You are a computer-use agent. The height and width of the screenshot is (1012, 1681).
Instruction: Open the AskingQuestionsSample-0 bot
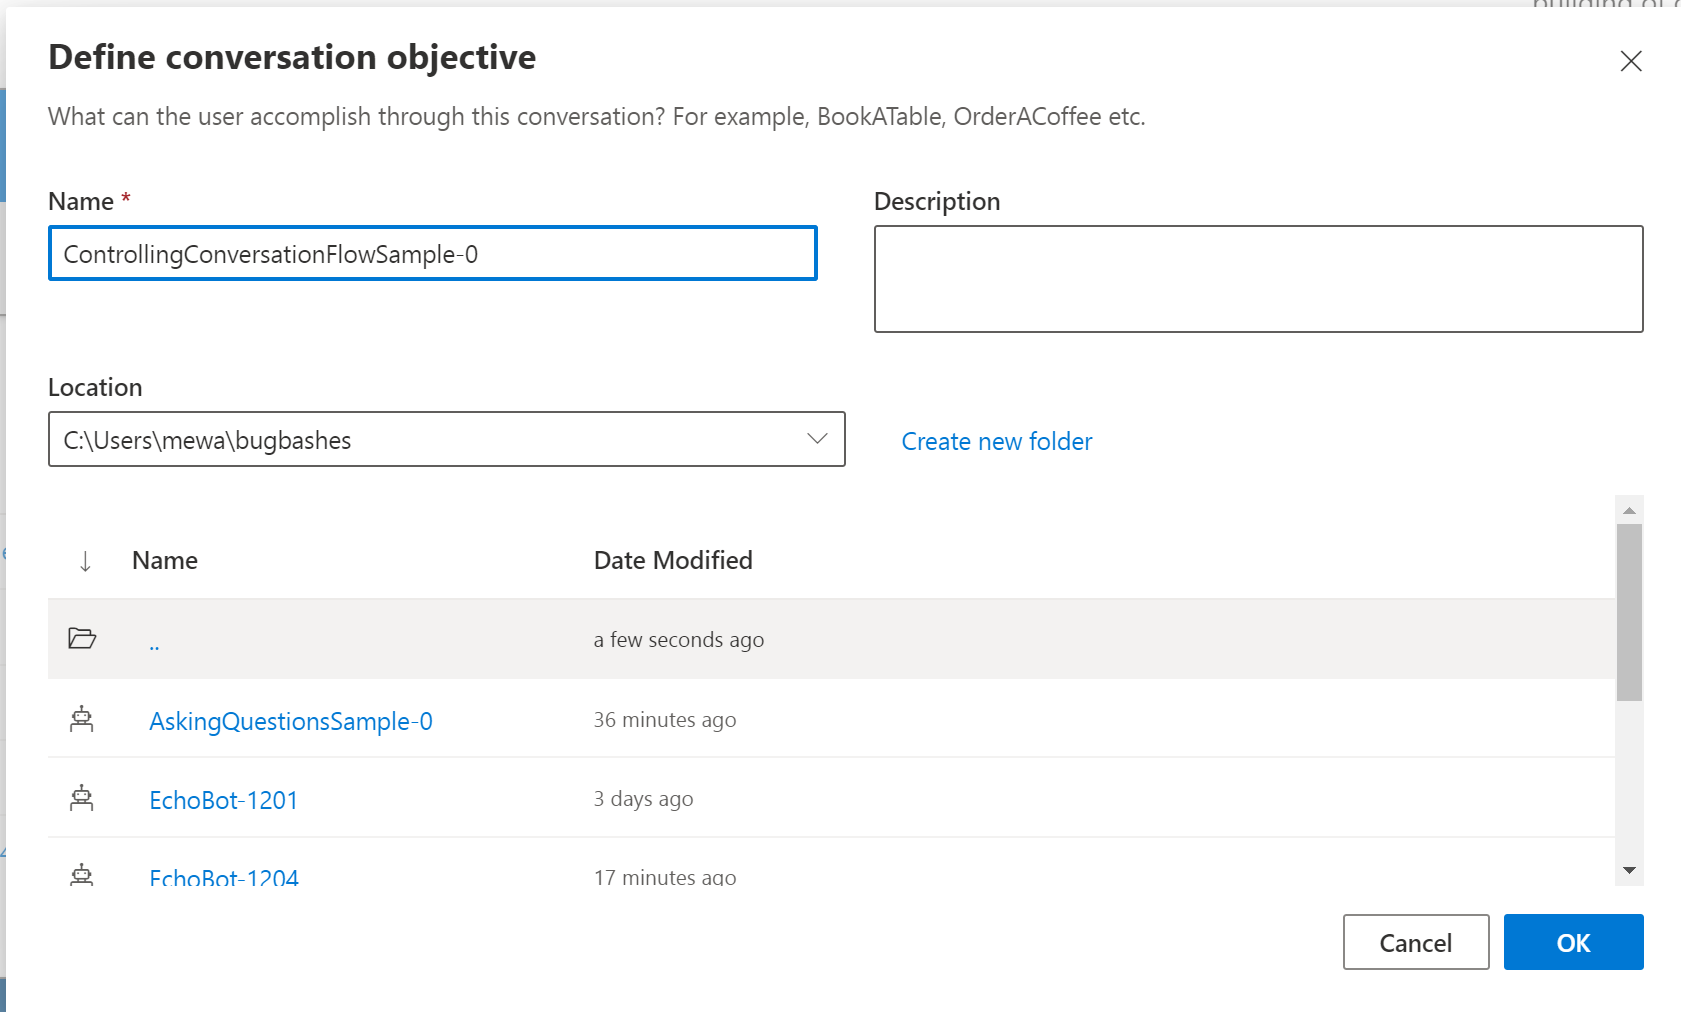[x=290, y=721]
